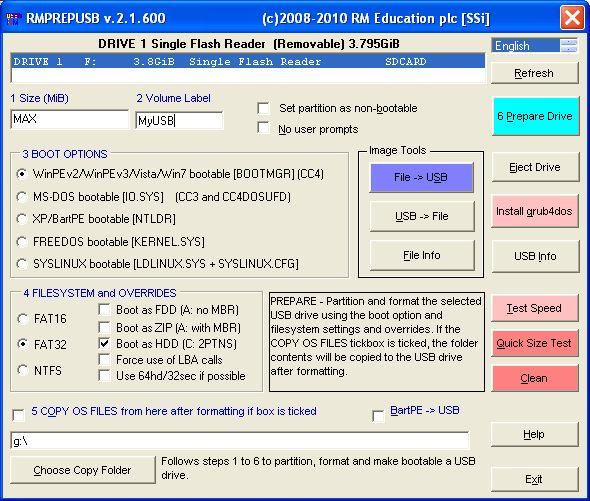Image resolution: width=590 pixels, height=501 pixels.
Task: Choose SYSLINUX bootable radio option
Action: (x=22, y=264)
